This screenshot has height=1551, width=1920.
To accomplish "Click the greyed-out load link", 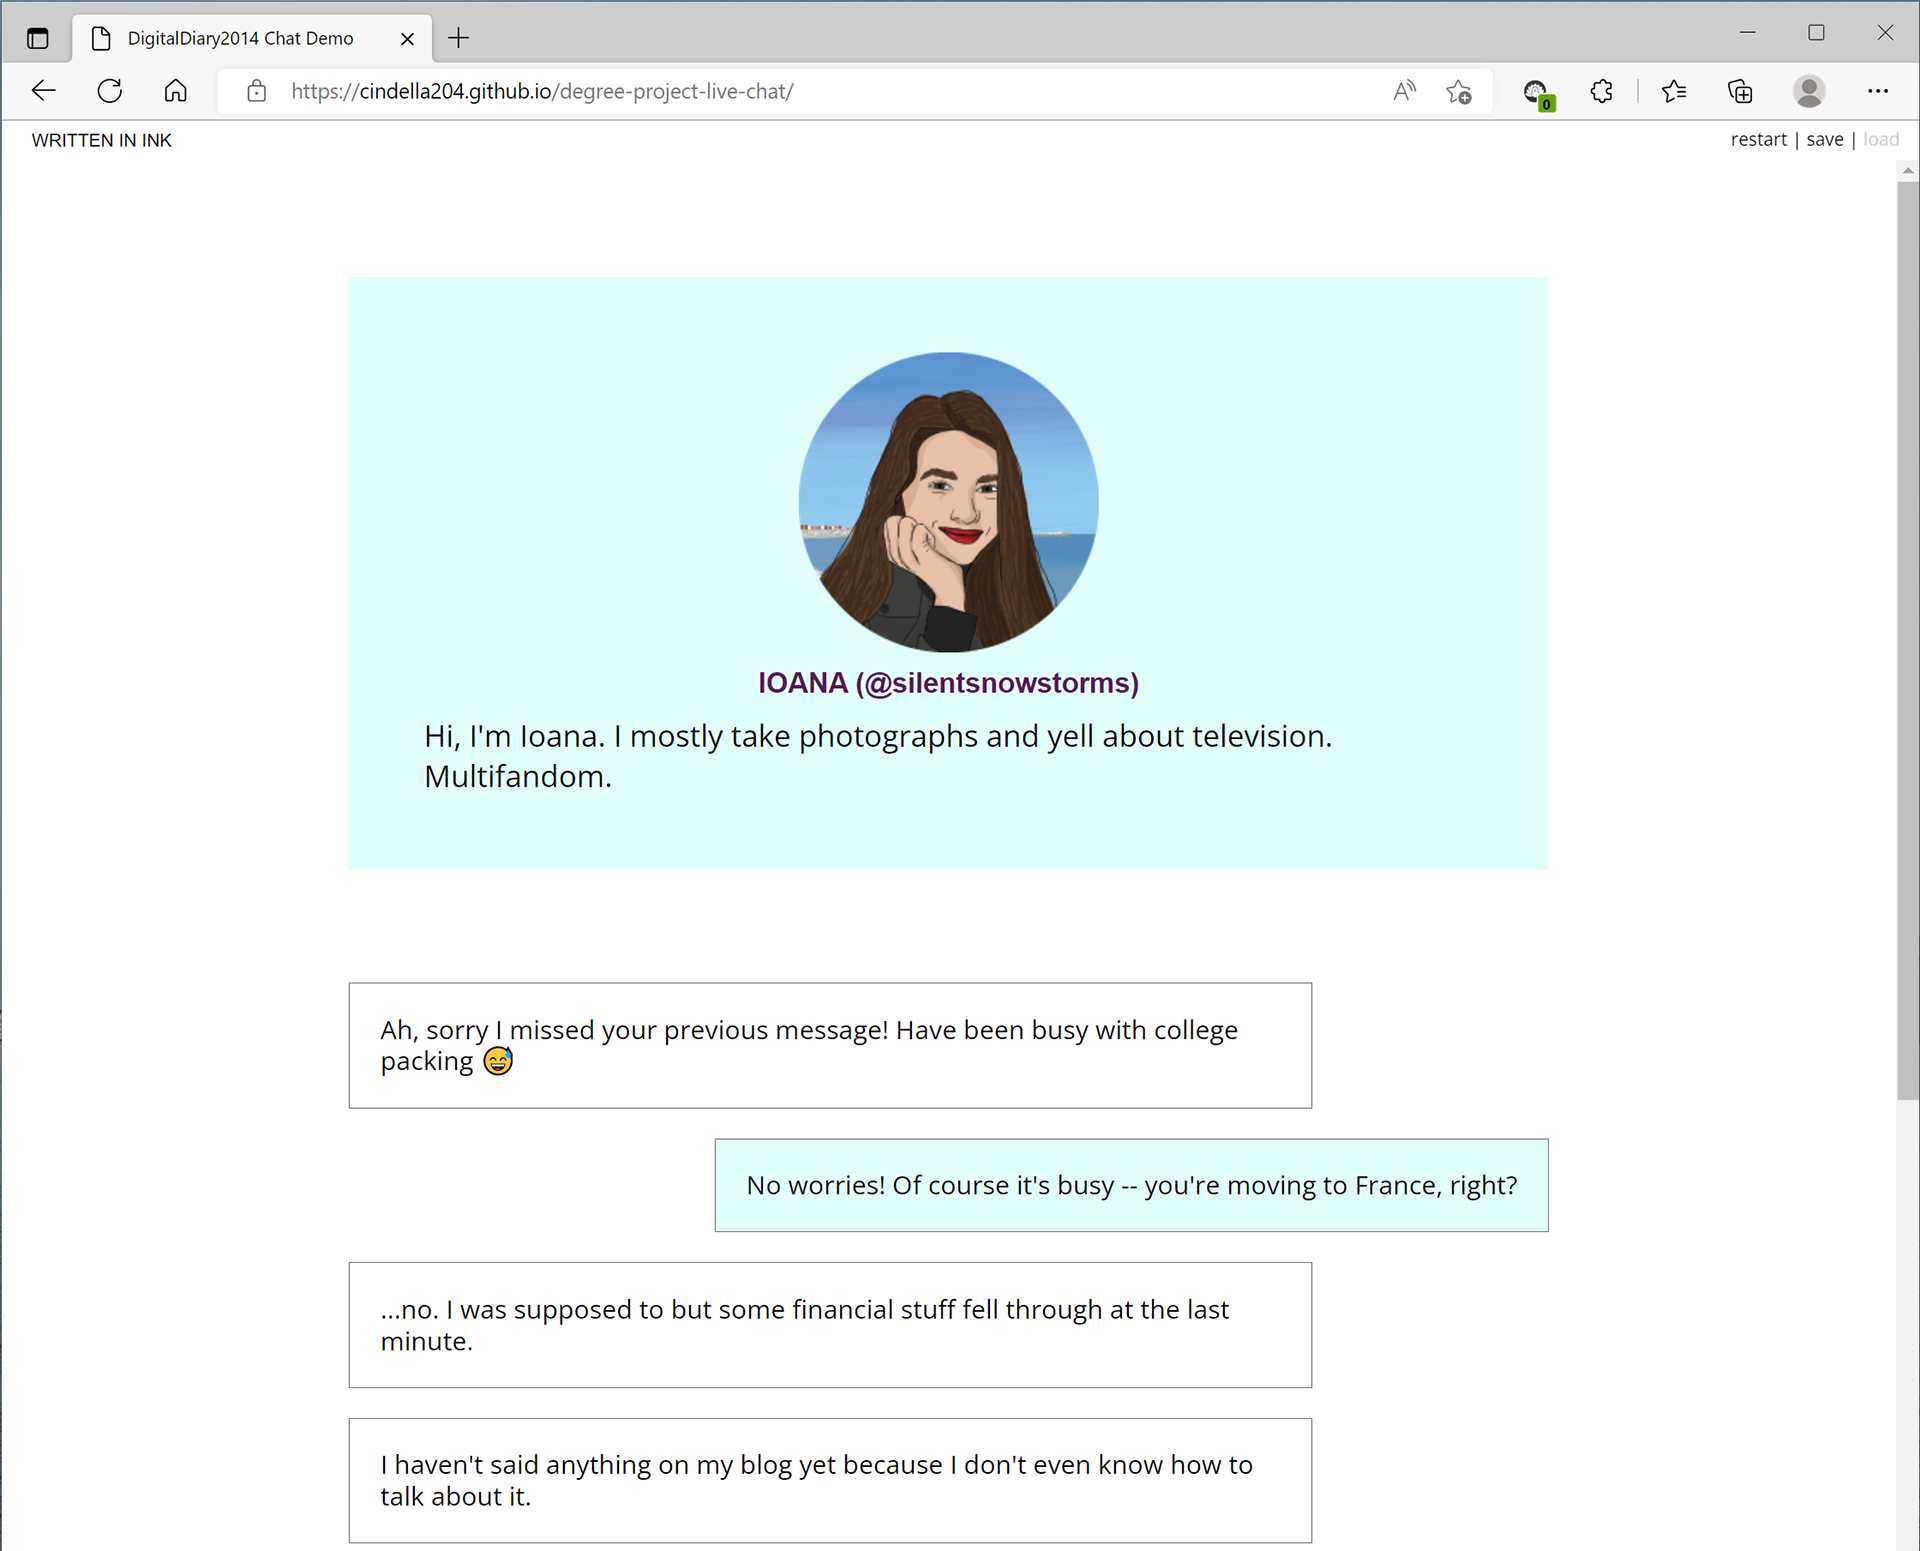I will coord(1881,139).
